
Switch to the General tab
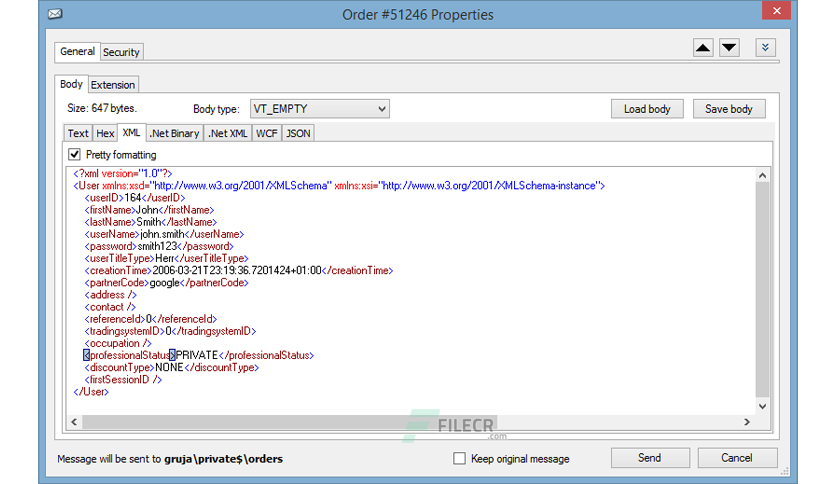click(77, 52)
